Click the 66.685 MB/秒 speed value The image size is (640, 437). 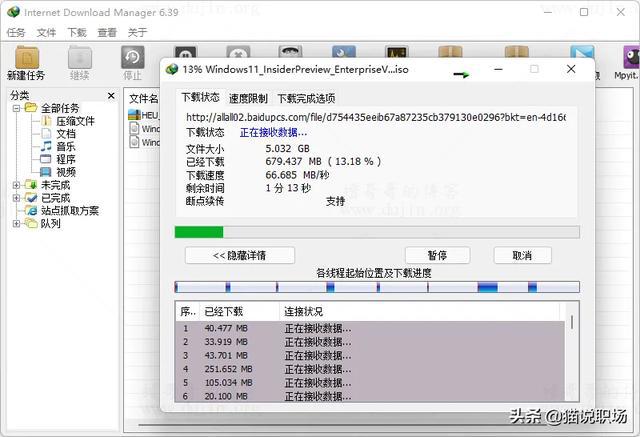297,175
